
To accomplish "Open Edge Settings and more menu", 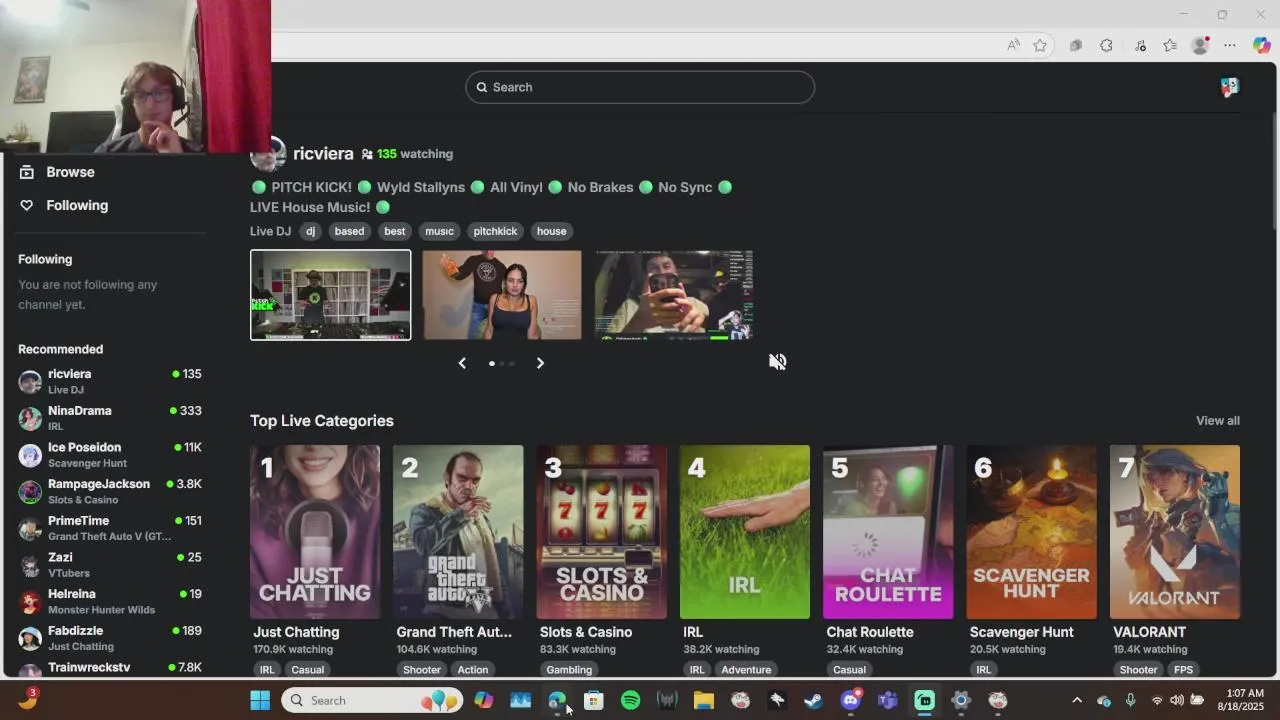I will (x=1230, y=45).
